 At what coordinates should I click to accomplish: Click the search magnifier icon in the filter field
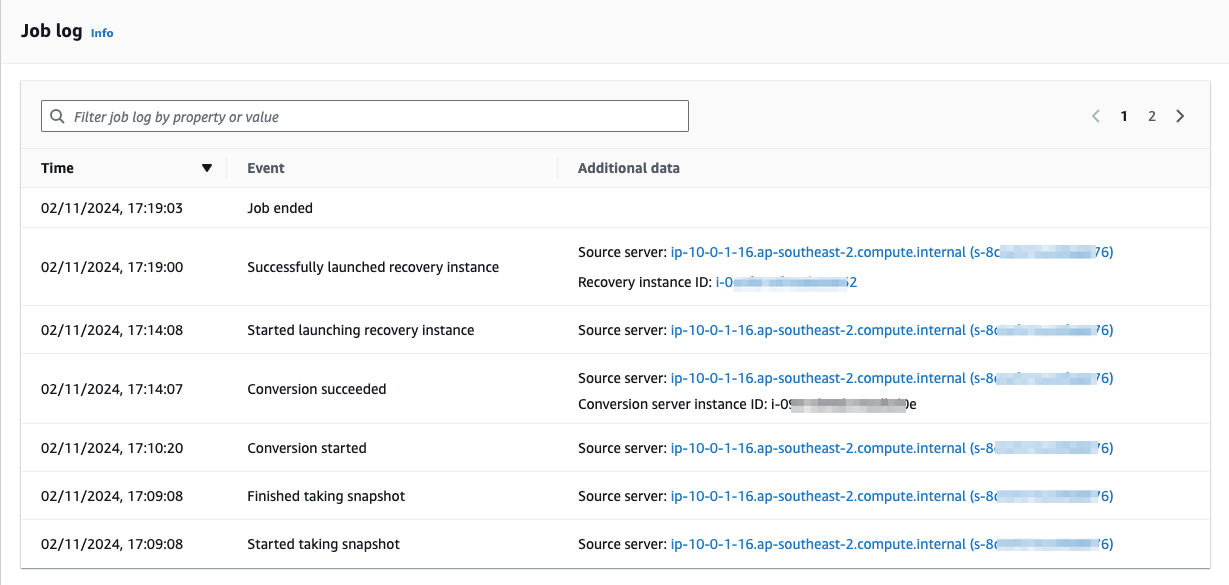point(57,116)
